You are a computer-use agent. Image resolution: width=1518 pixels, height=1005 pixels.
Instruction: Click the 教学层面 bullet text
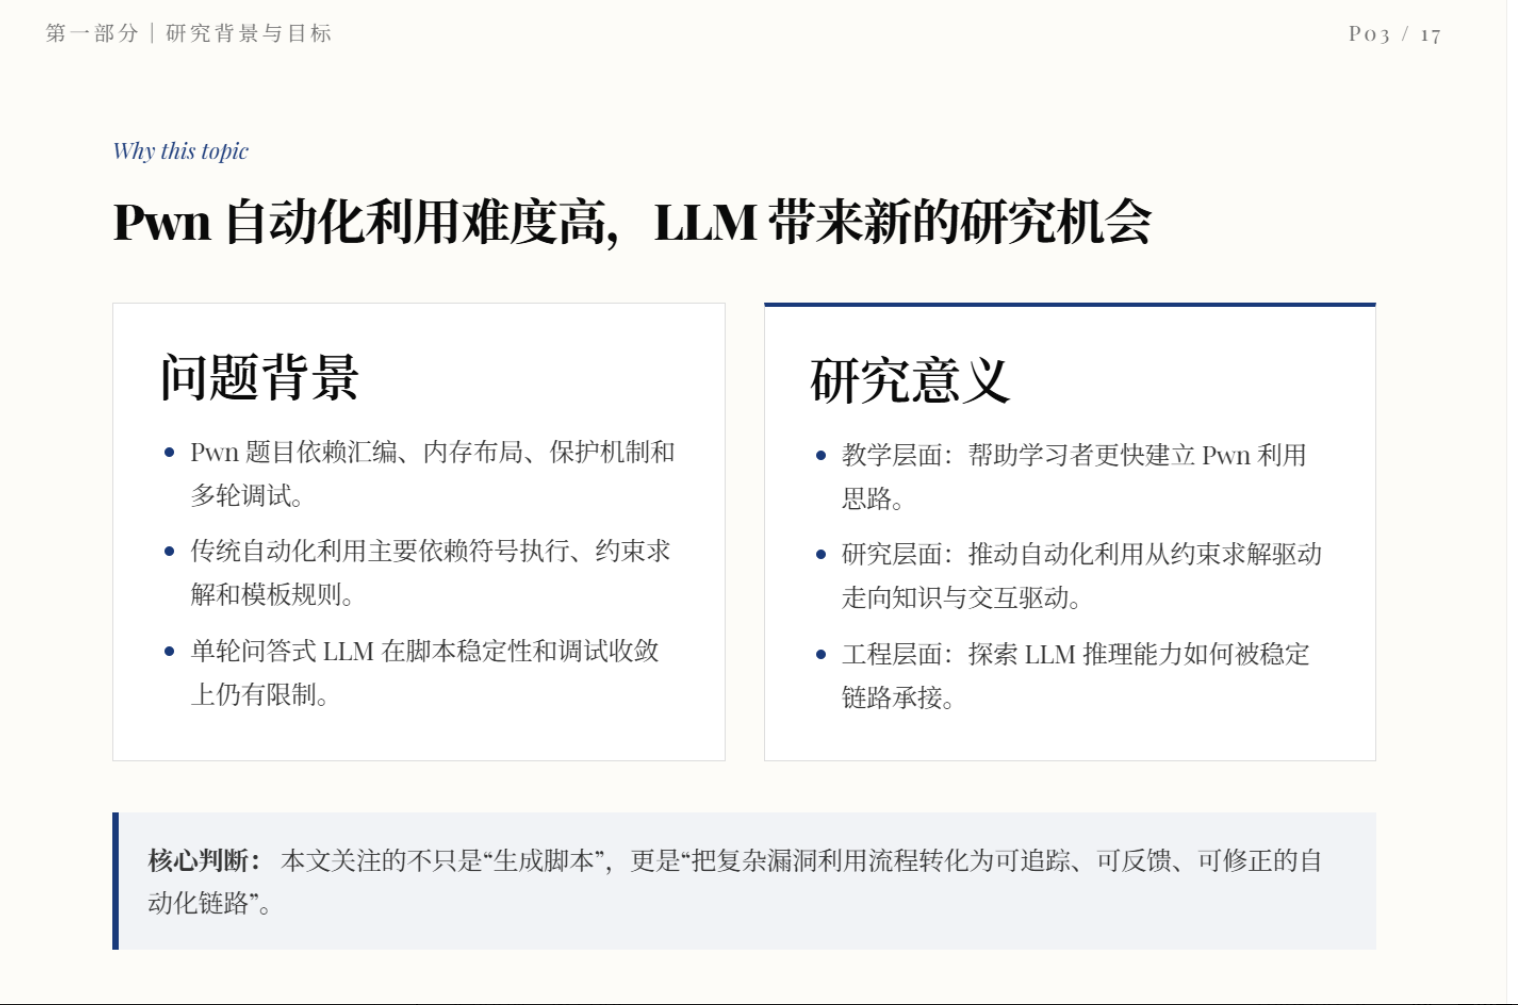click(1073, 476)
